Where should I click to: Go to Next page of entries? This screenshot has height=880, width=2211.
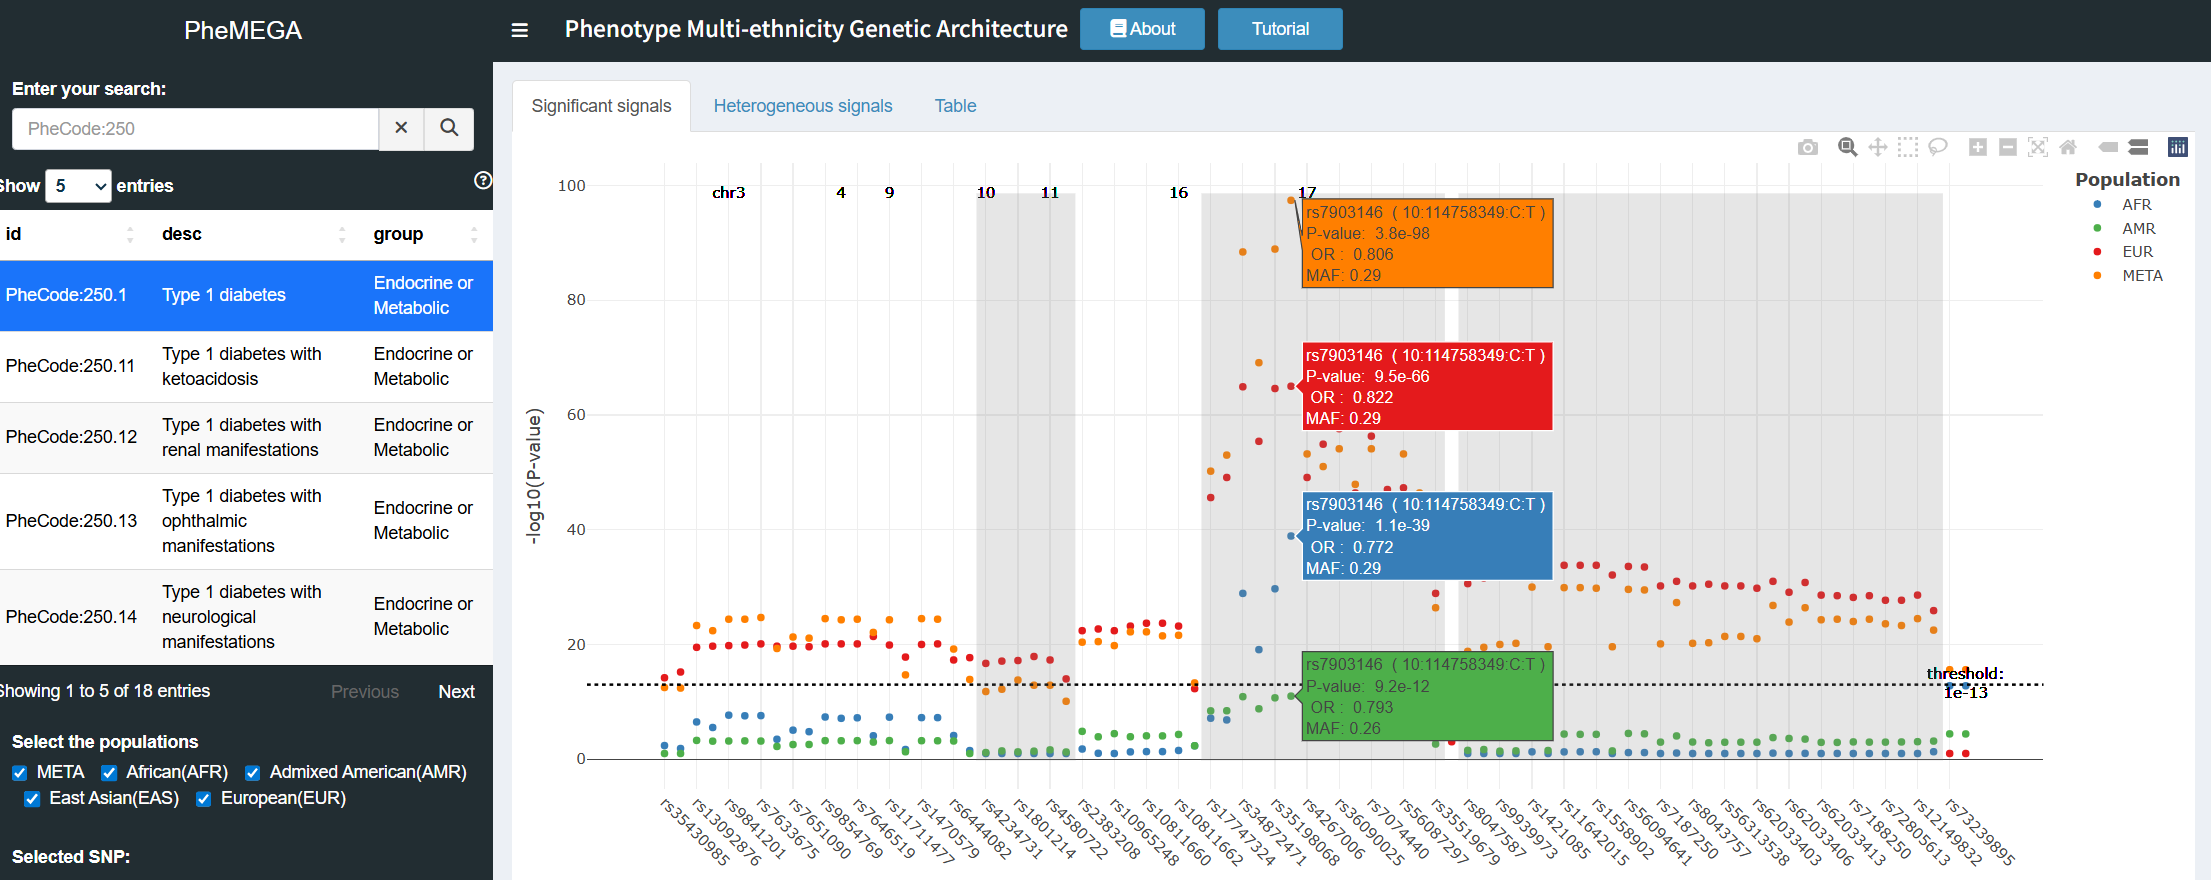coord(456,692)
